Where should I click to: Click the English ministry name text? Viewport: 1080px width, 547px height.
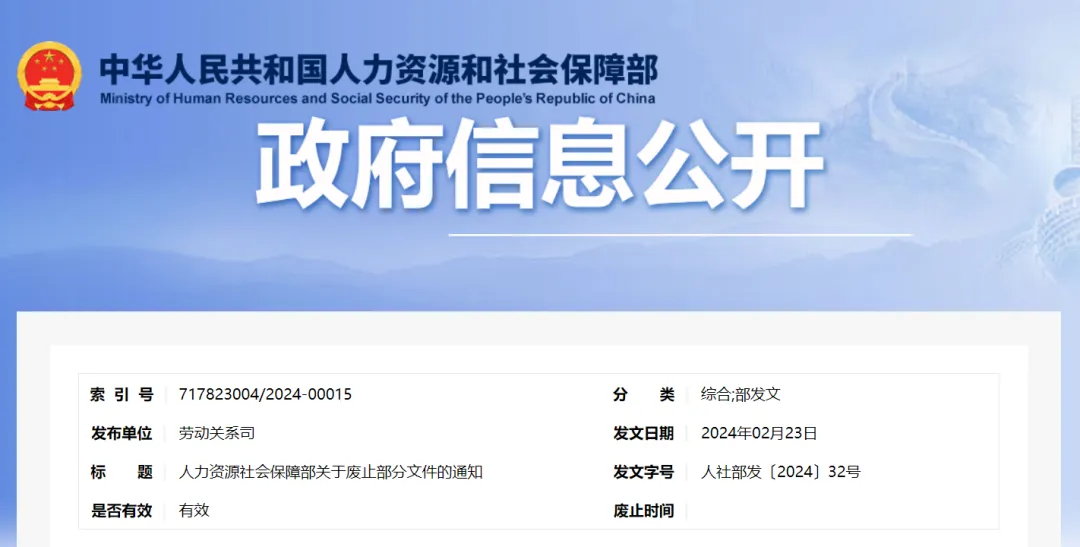(x=377, y=99)
